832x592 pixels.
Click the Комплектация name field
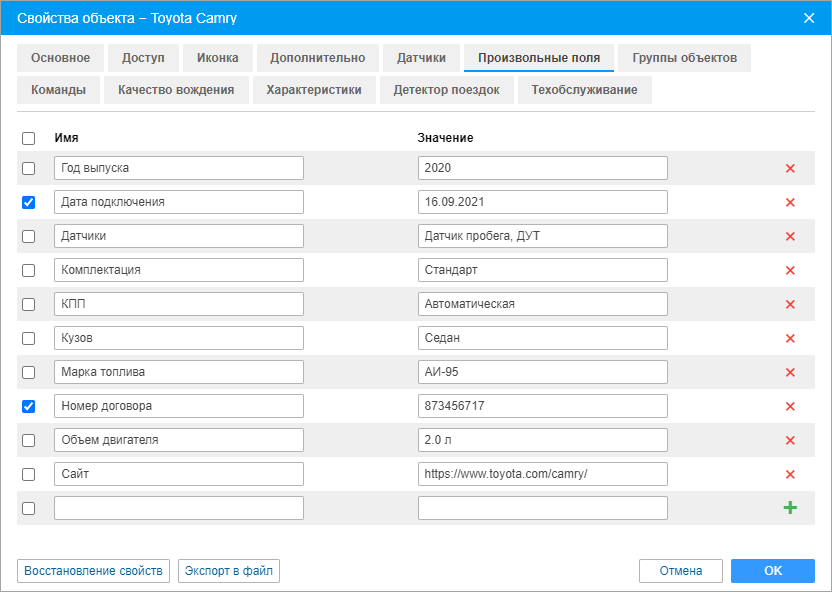click(x=179, y=270)
